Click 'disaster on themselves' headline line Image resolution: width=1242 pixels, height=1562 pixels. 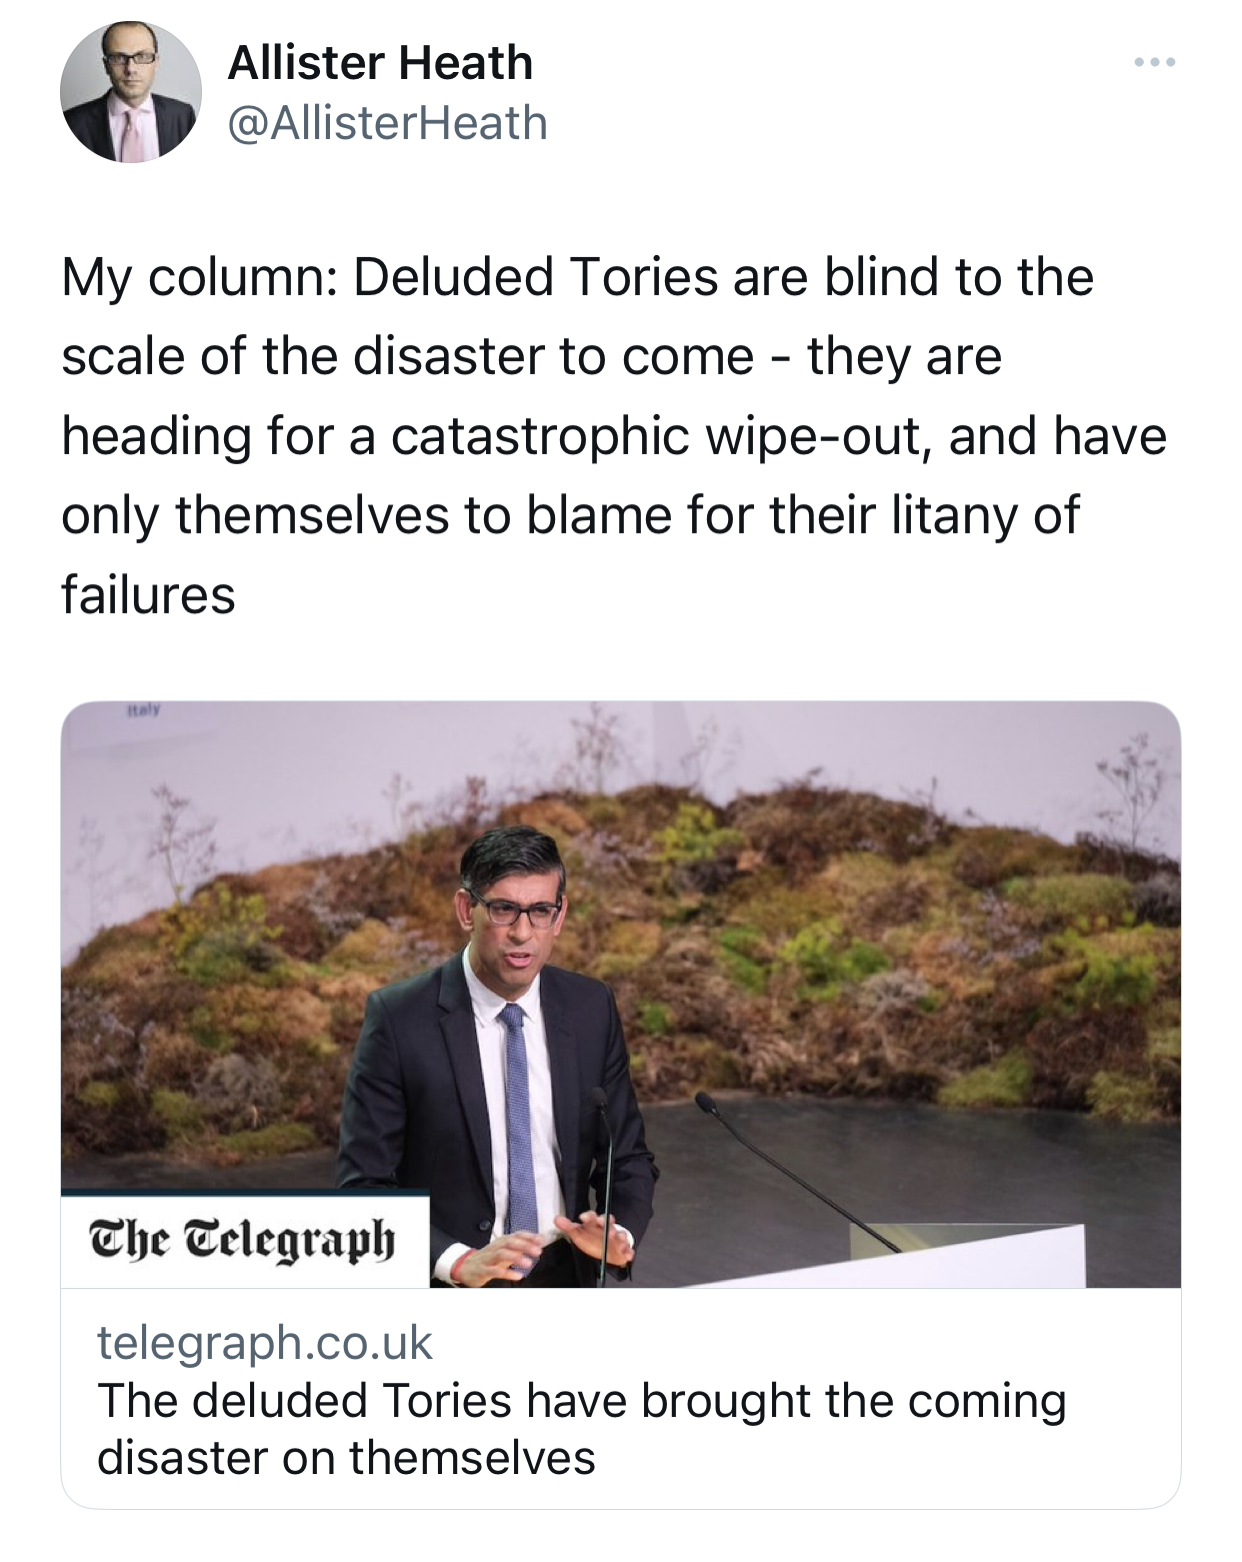[x=346, y=1457]
